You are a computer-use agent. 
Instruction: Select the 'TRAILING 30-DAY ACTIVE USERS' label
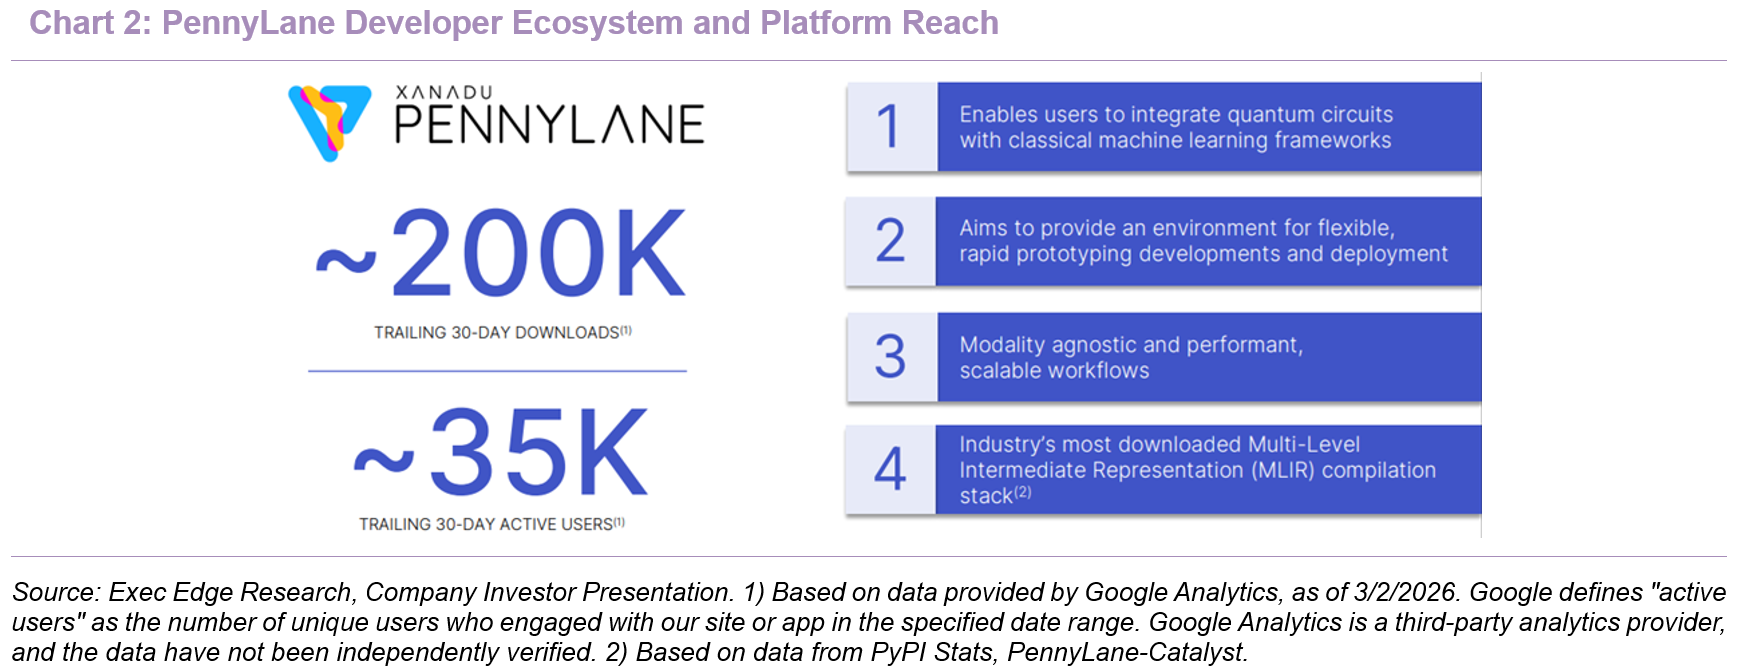click(492, 524)
